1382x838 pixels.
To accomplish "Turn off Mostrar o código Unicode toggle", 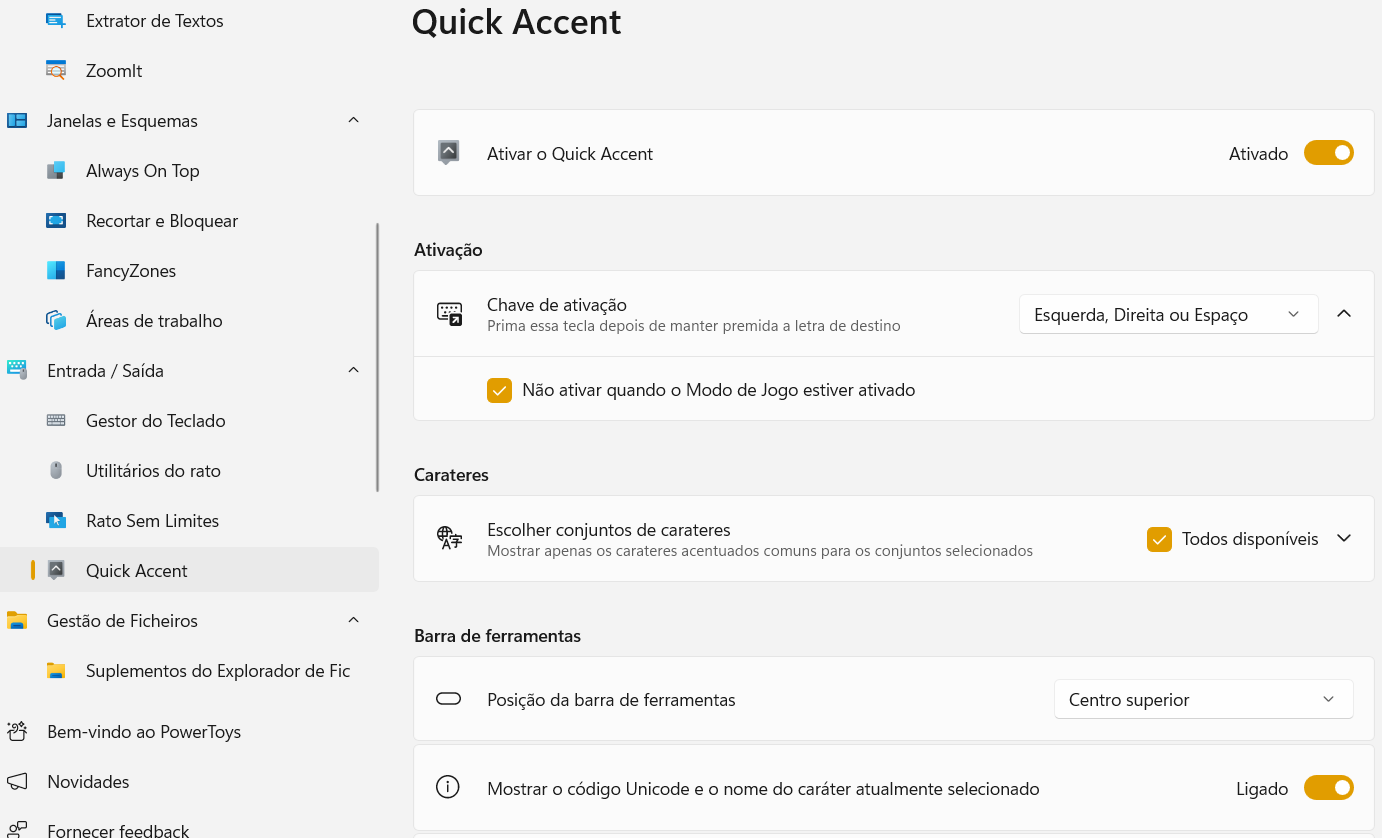I will point(1328,788).
